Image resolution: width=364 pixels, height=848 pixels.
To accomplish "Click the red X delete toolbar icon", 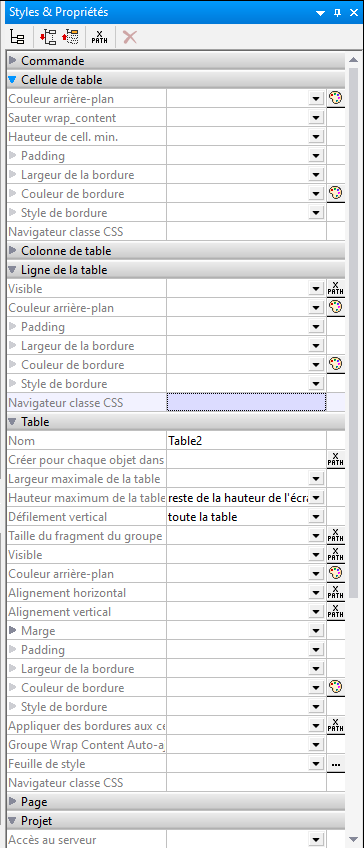I will click(130, 37).
